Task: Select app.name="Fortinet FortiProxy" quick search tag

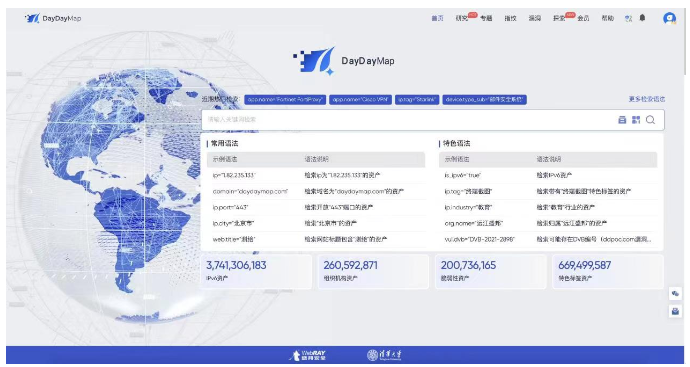Action: tap(285, 99)
